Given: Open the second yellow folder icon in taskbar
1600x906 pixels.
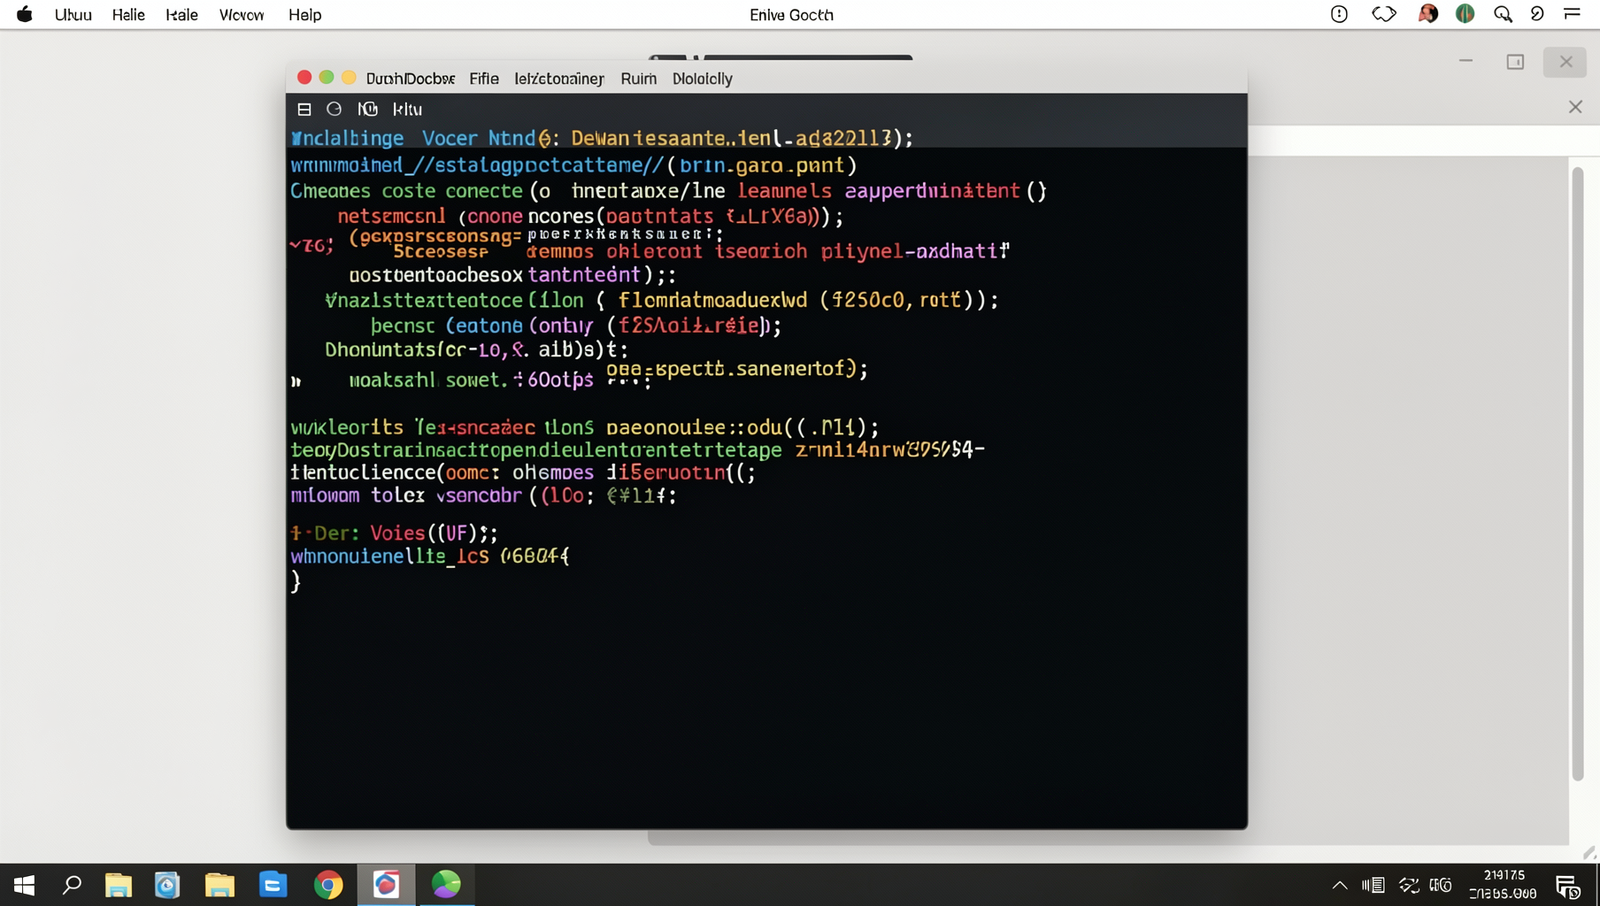Looking at the screenshot, I should tap(220, 885).
